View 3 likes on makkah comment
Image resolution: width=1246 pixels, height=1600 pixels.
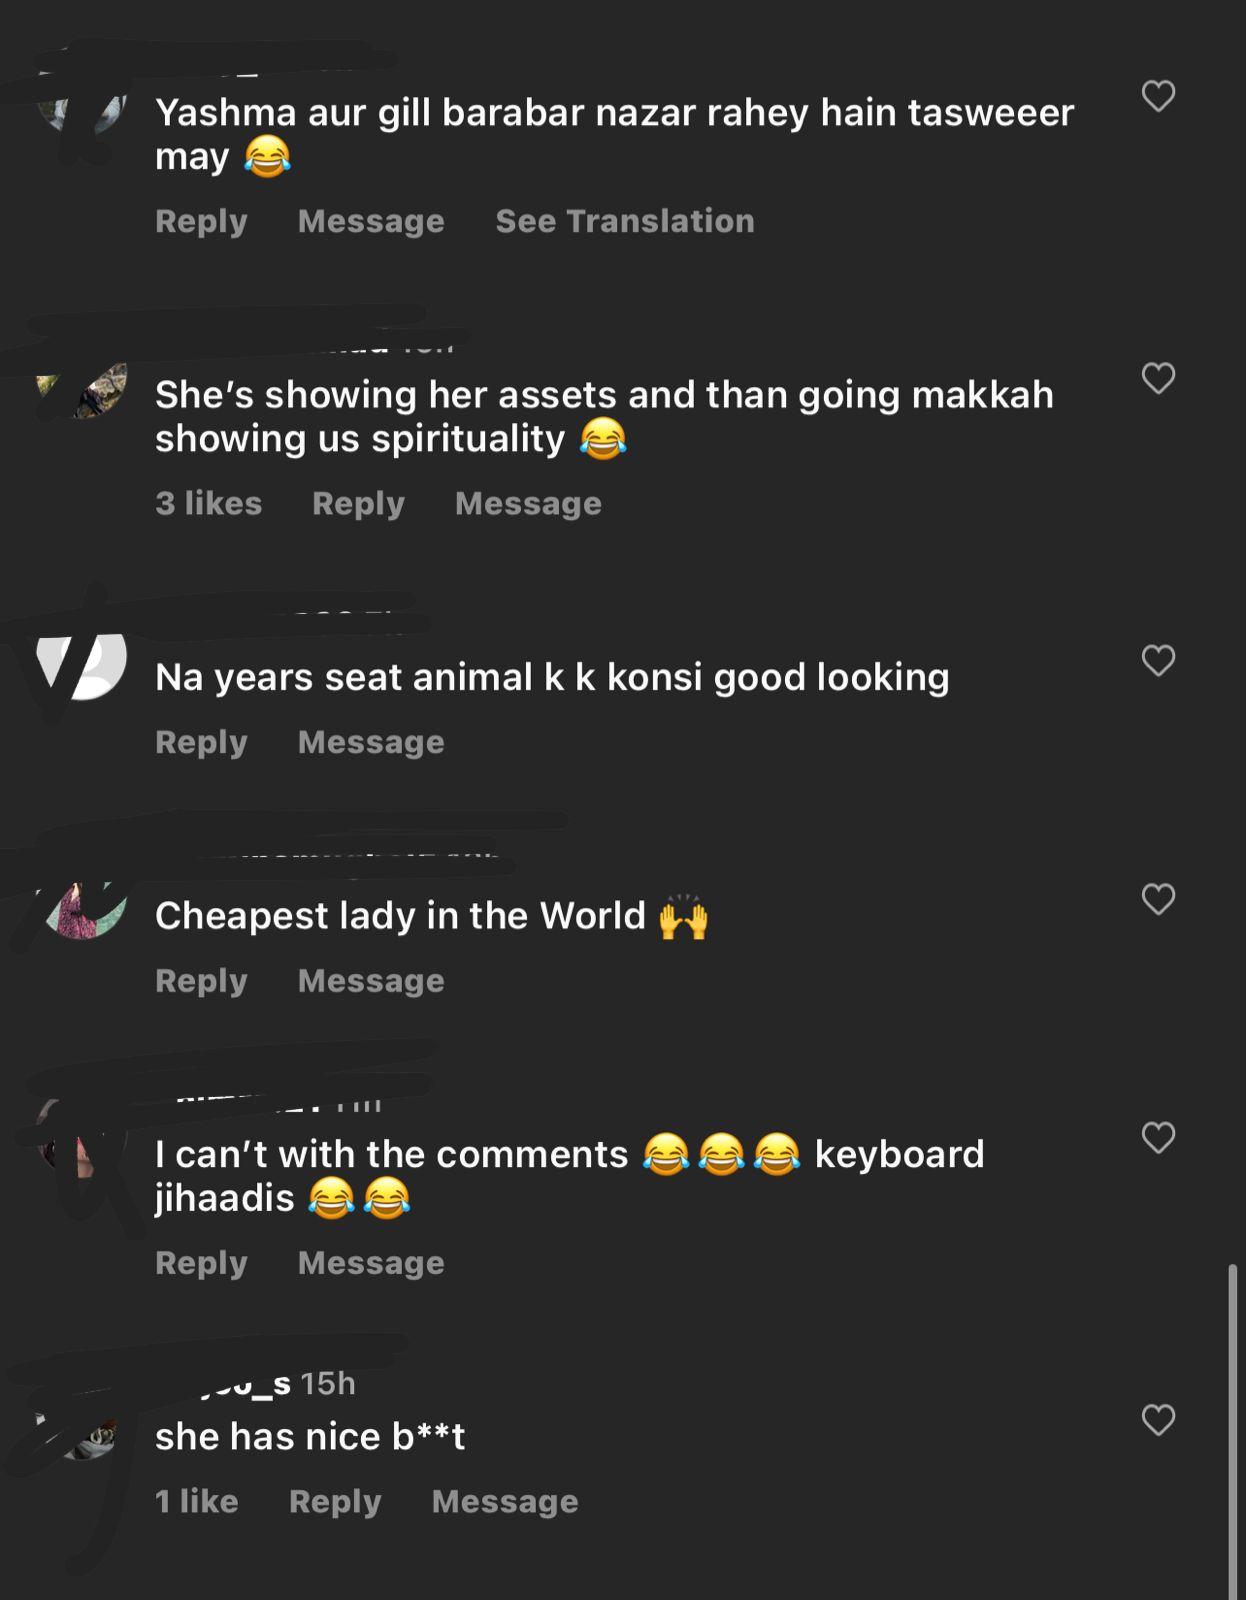(x=208, y=503)
